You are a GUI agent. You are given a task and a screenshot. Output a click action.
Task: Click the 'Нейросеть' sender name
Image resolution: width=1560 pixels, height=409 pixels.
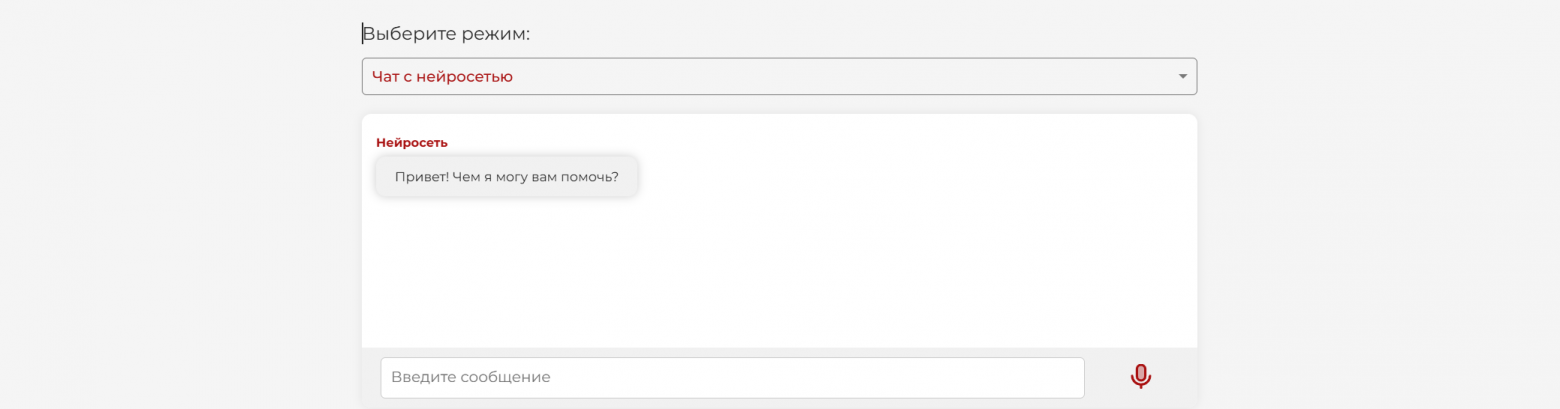[x=412, y=142]
